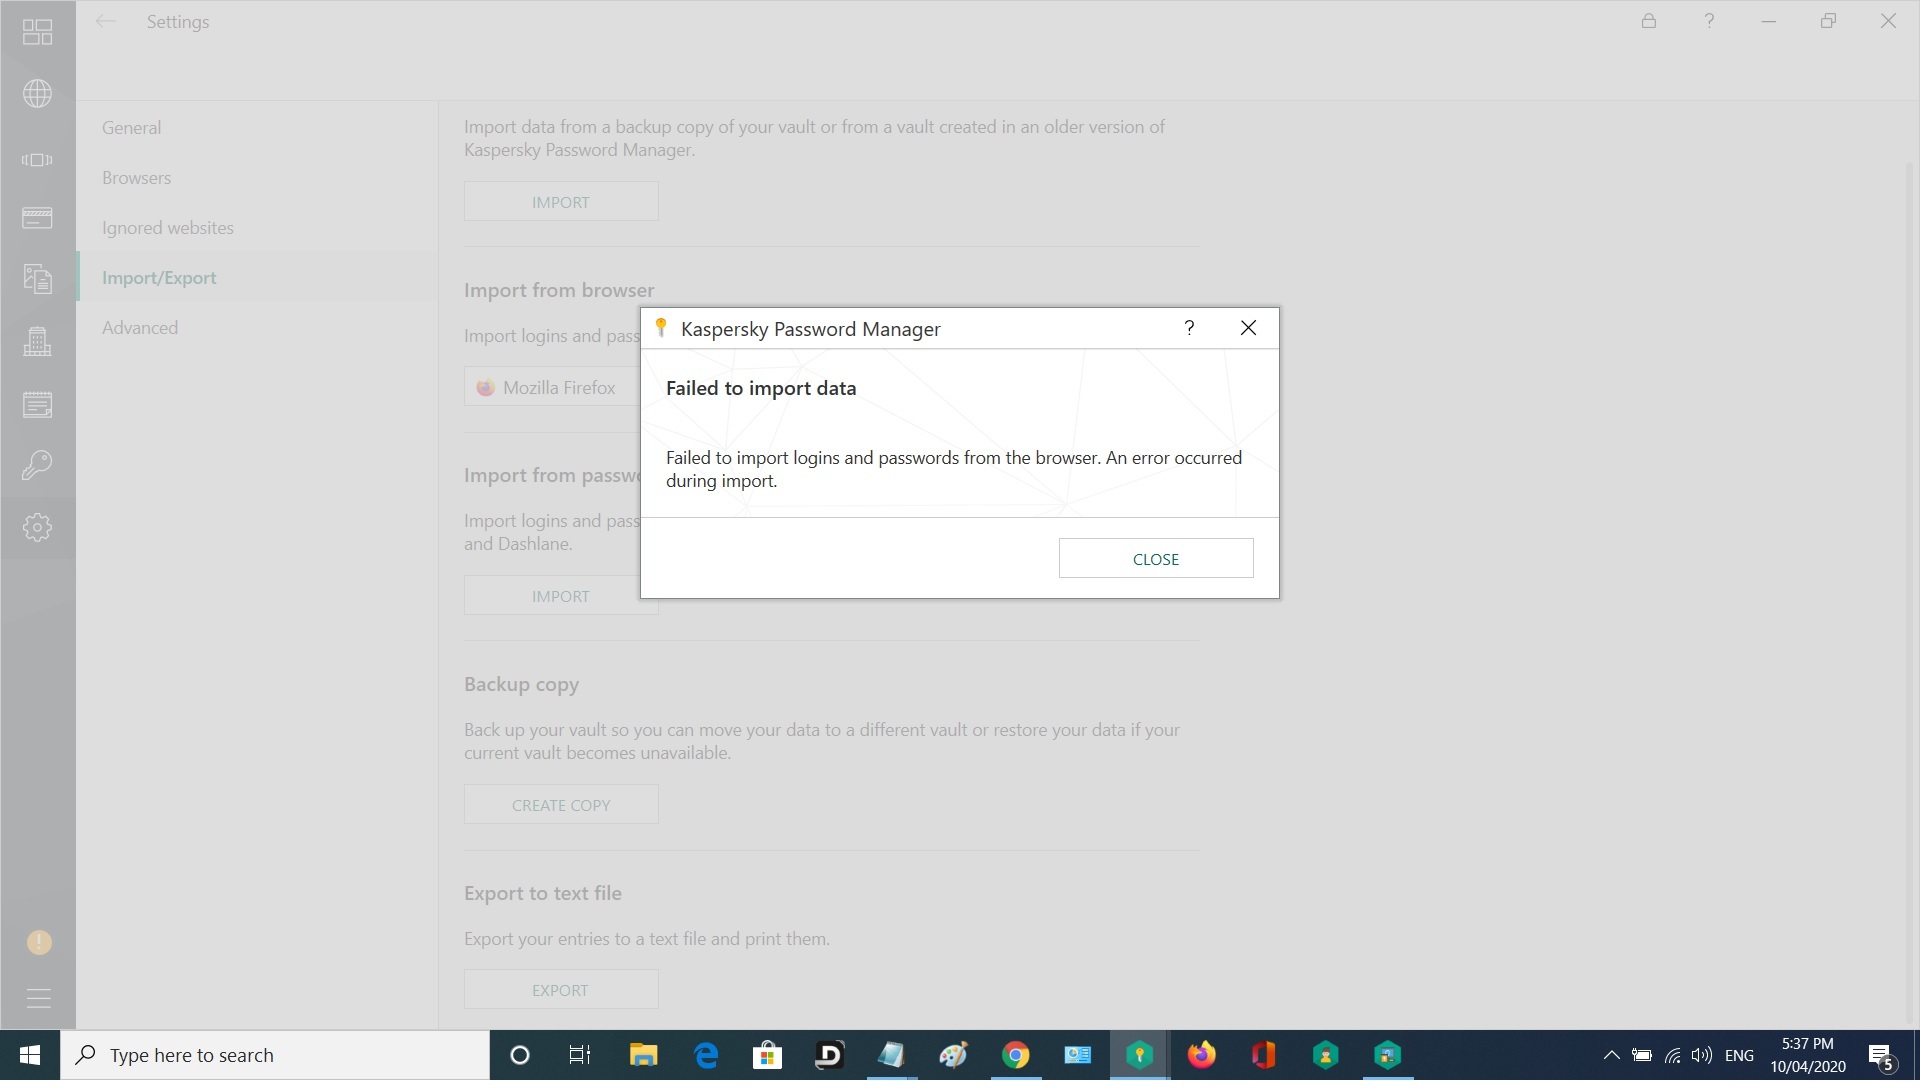Viewport: 1920px width, 1088px height.
Task: Open Cortana circle icon on taskbar
Action: pos(519,1055)
